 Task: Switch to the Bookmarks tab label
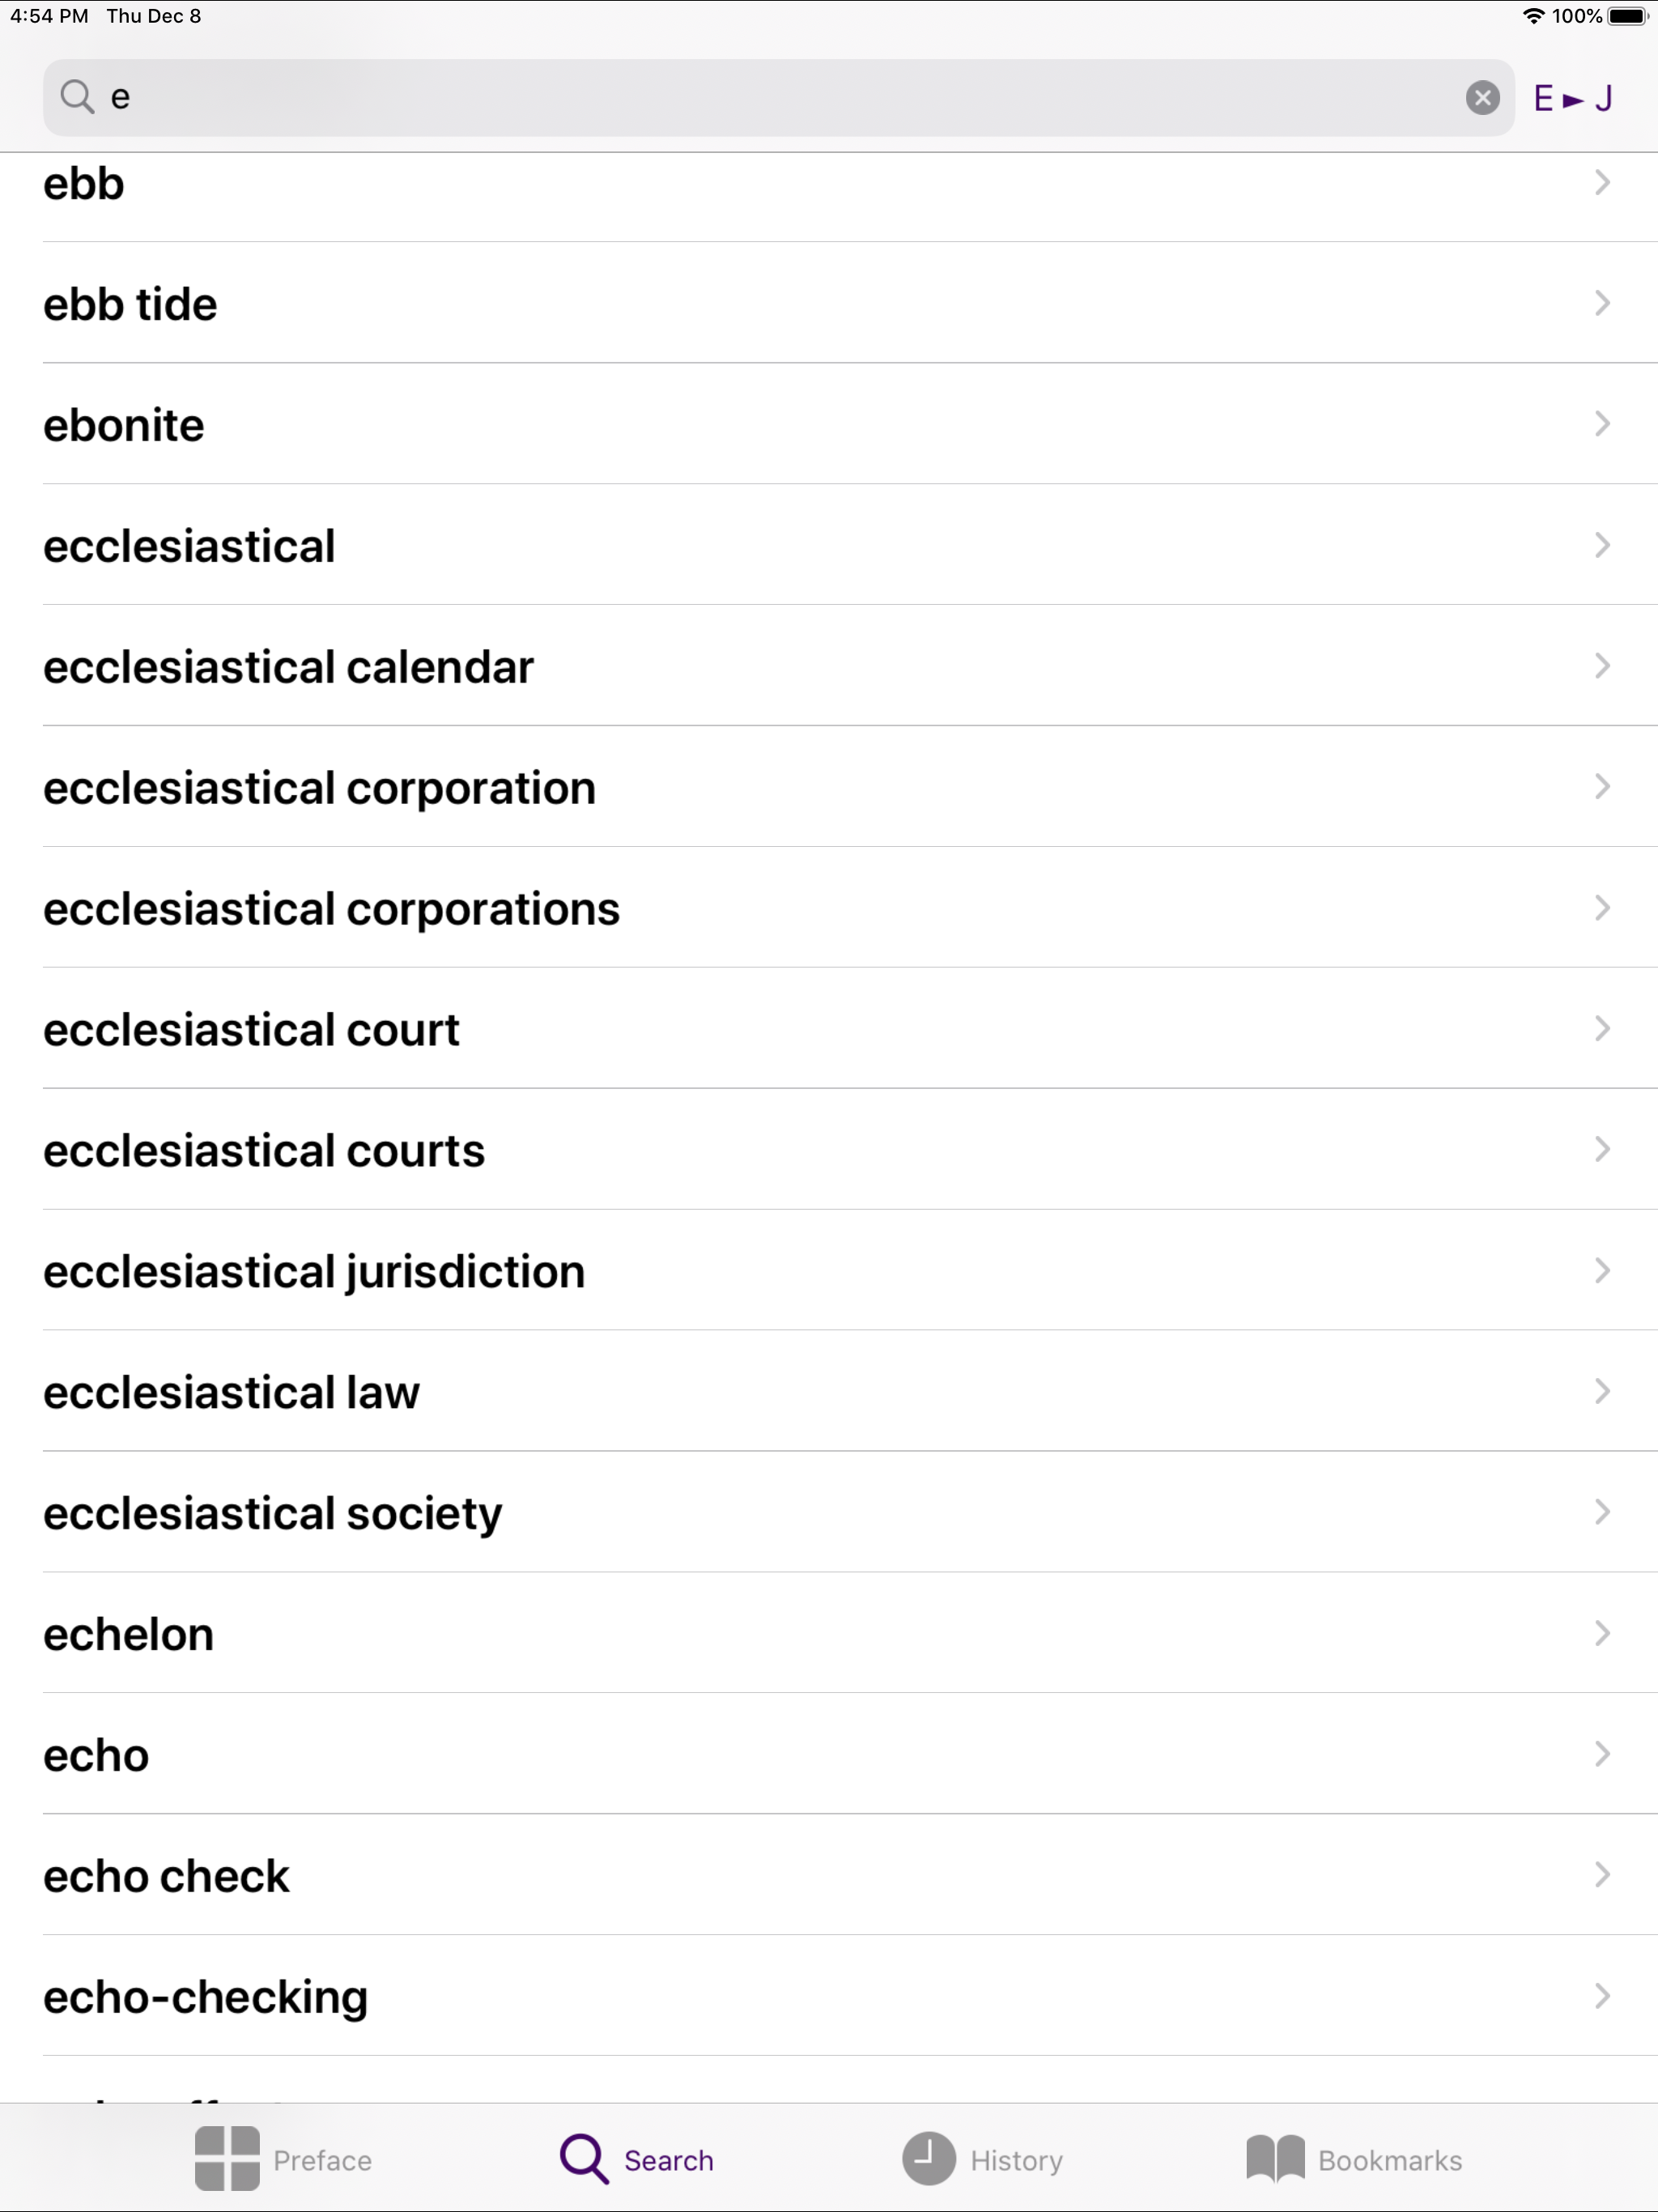(x=1390, y=2161)
